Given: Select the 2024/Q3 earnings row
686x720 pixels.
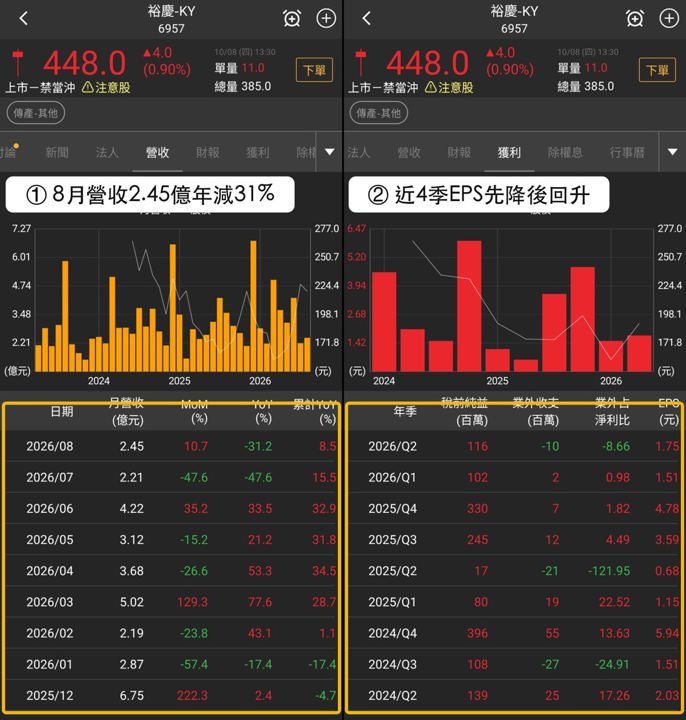Looking at the screenshot, I should click(514, 664).
